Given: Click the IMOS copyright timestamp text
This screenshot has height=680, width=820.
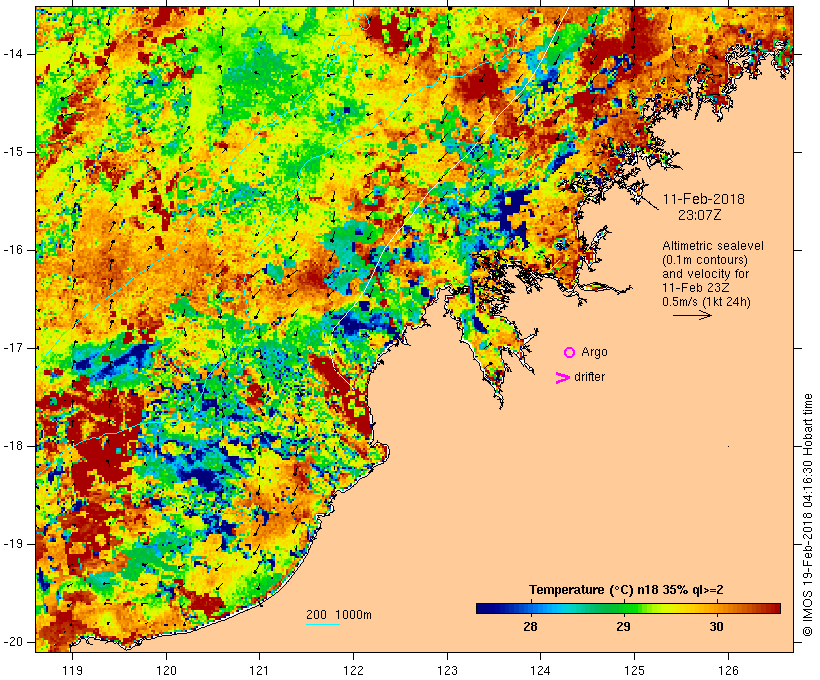Looking at the screenshot, I should point(808,515).
